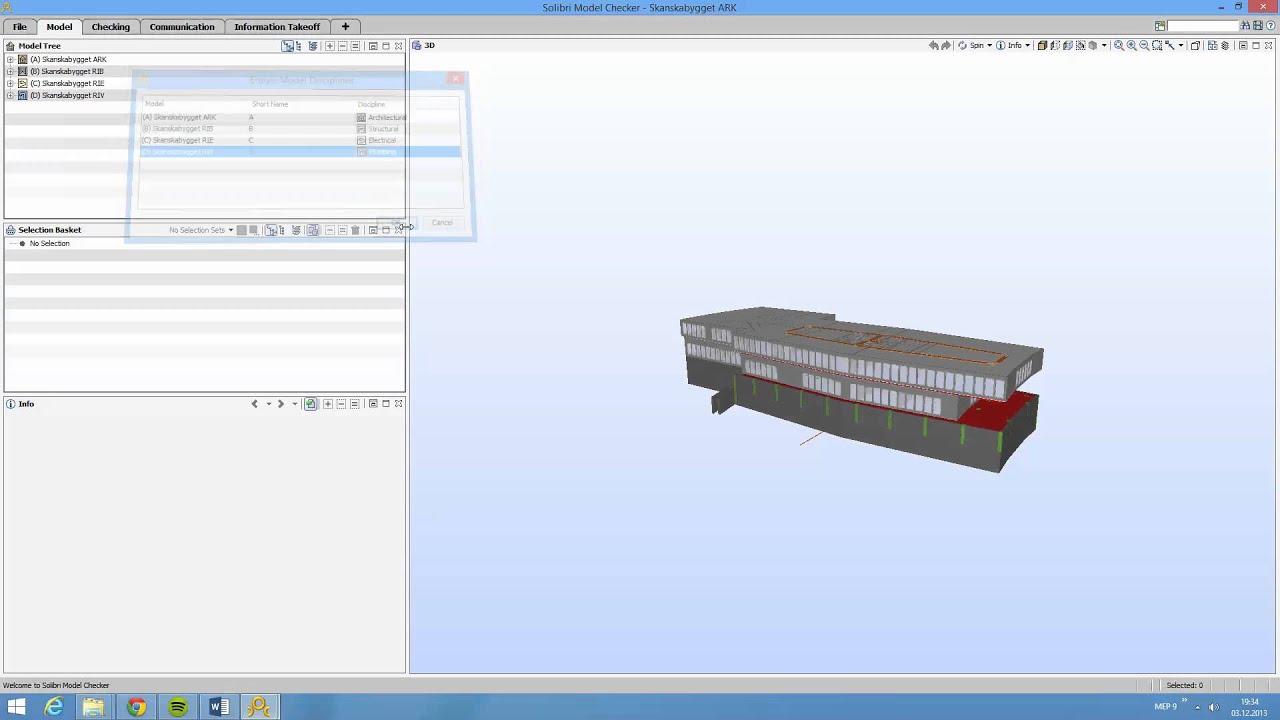This screenshot has height=720, width=1280.
Task: Click the search field in top right
Action: [1203, 26]
